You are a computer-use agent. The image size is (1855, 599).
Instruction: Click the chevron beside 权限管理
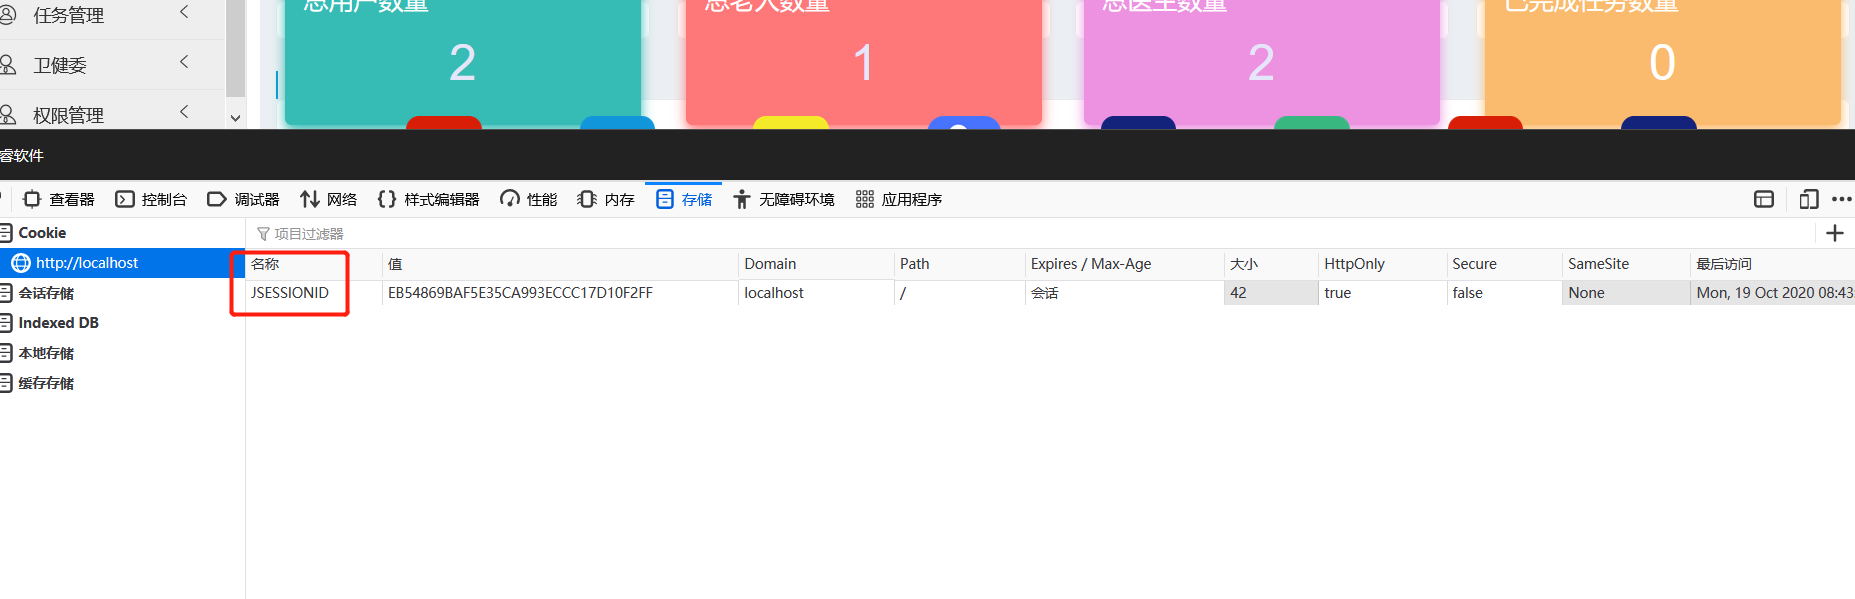click(x=184, y=111)
